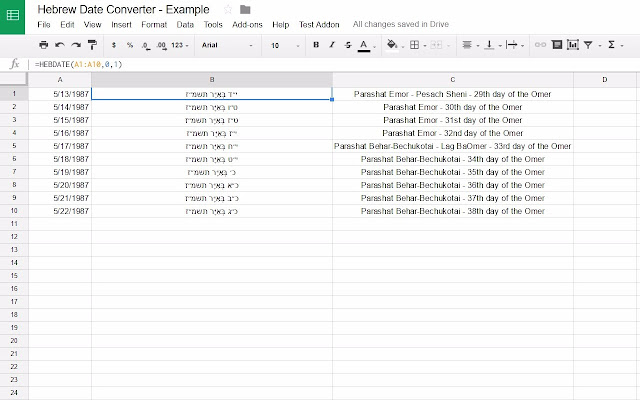
Task: Select the Pesach Sheni 29th day cell
Action: pos(453,94)
